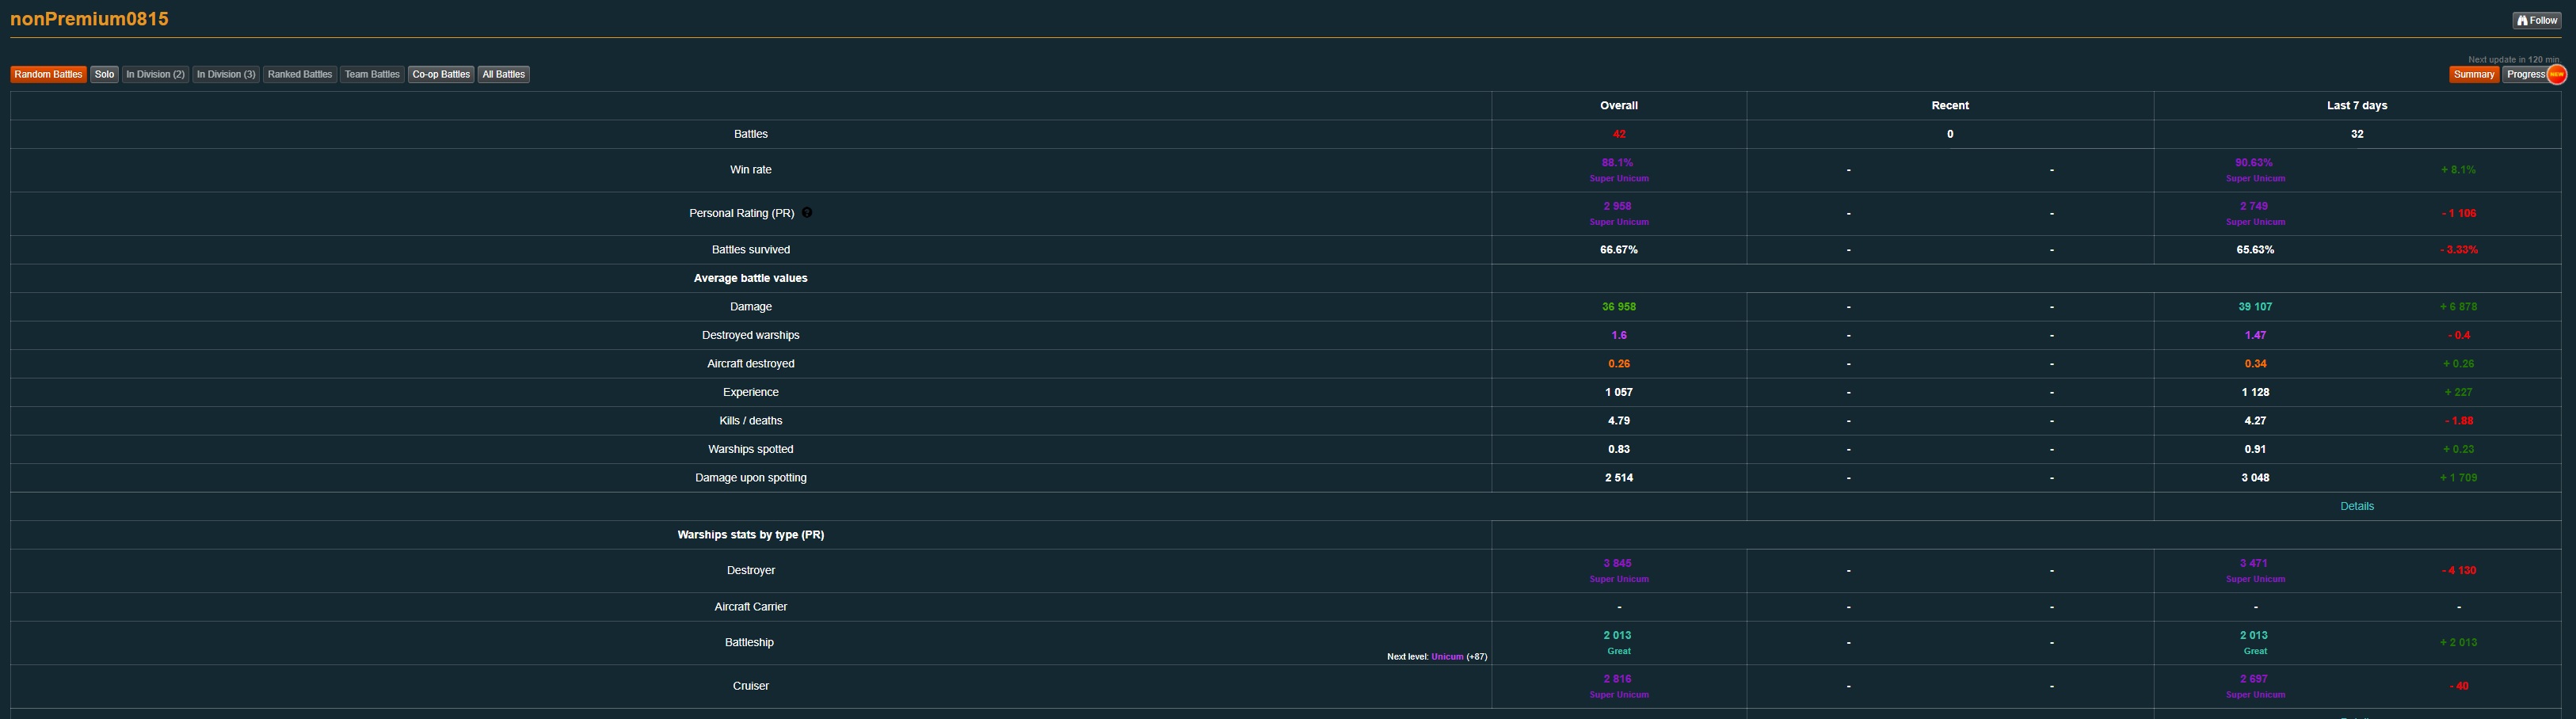Click the Unicum next level label
Image resolution: width=2576 pixels, height=719 pixels.
point(1447,657)
